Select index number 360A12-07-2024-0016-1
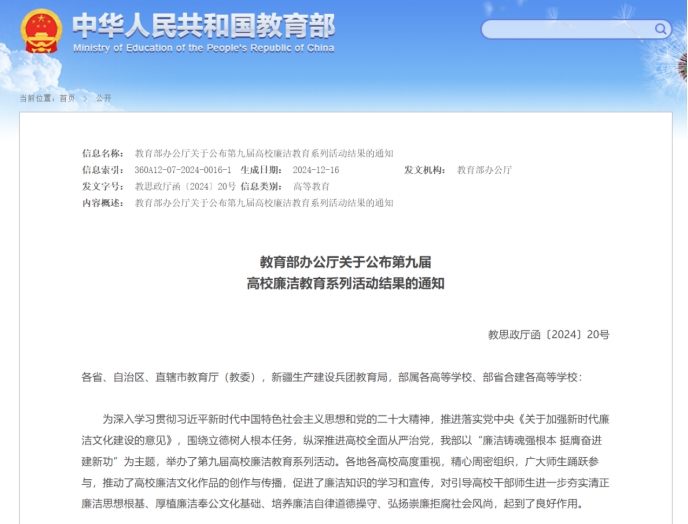The width and height of the screenshot is (688, 524). 182,170
